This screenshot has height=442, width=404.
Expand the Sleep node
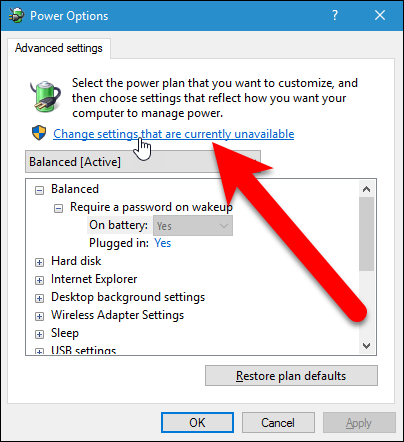(39, 334)
